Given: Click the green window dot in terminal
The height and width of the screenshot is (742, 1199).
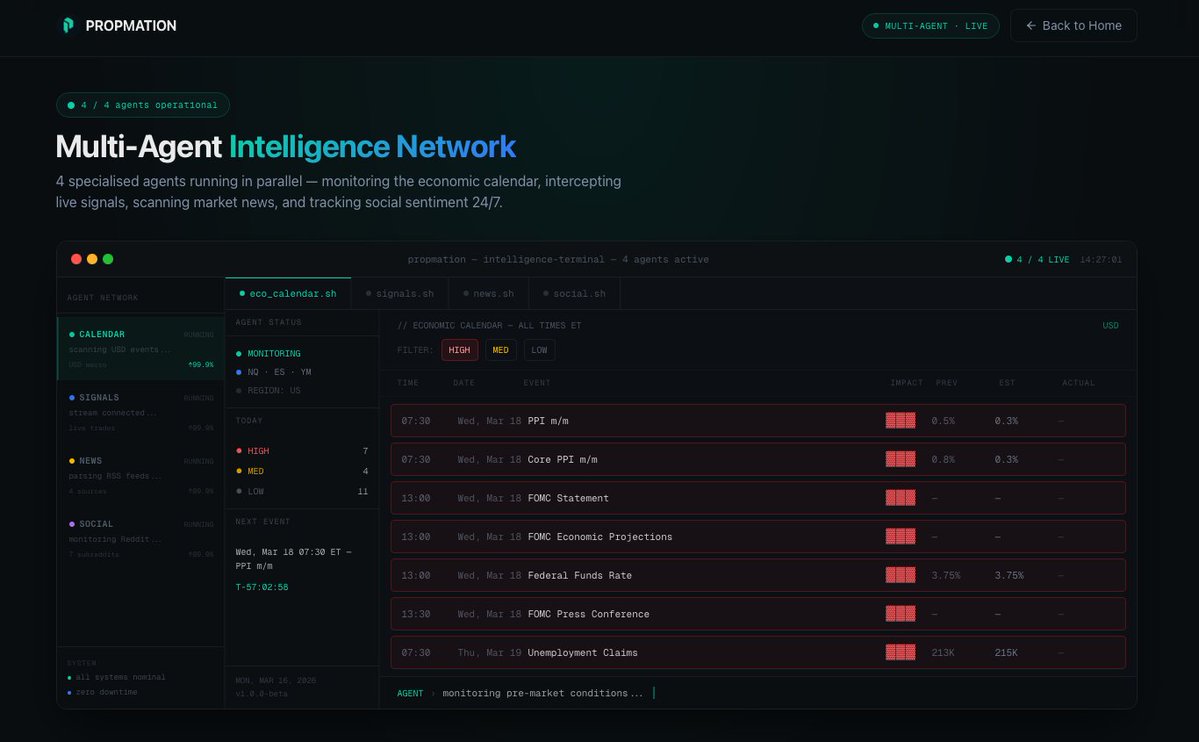Looking at the screenshot, I should tap(108, 259).
